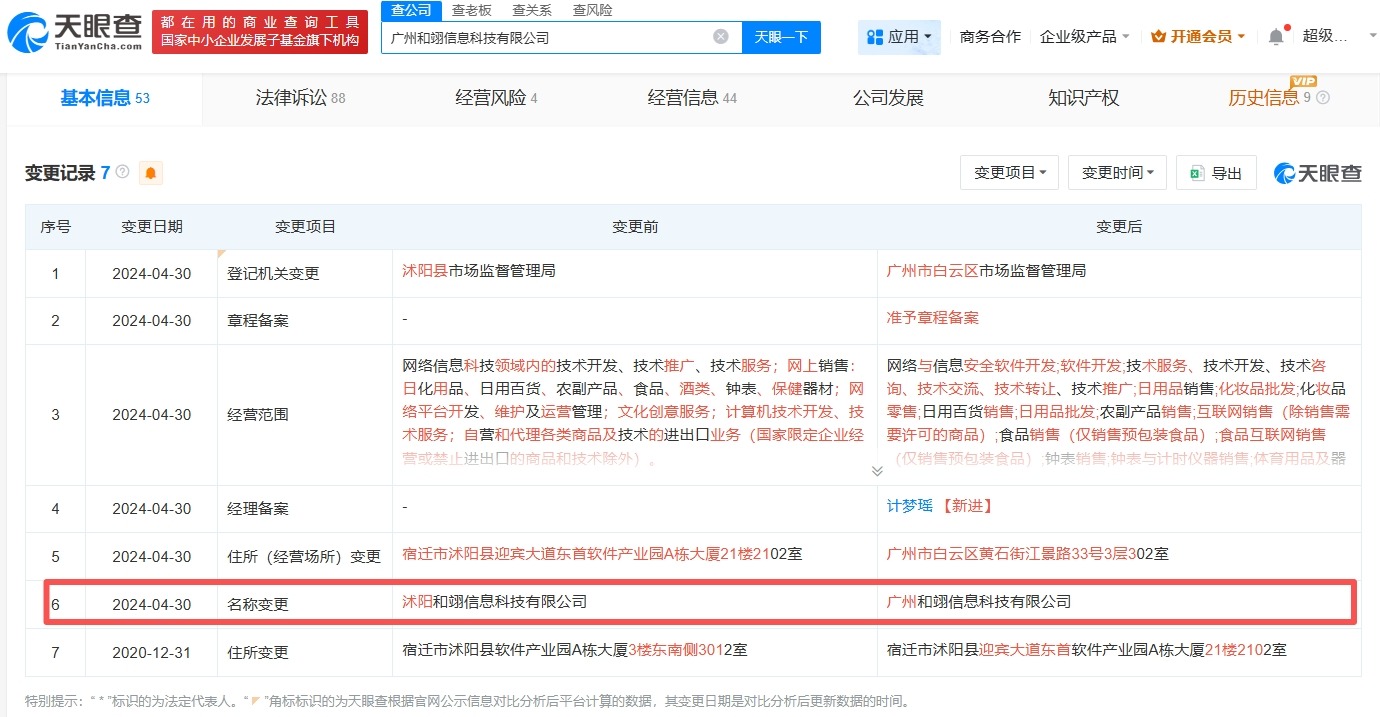The image size is (1380, 717).
Task: Open the 变更项目 filter dropdown
Action: 1009,172
